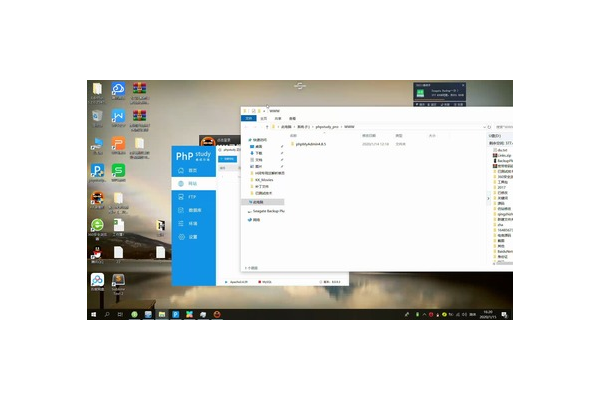600x400 pixels.
Task: Click 系统 (F:) in the address breadcrumb
Action: pyautogui.click(x=303, y=127)
